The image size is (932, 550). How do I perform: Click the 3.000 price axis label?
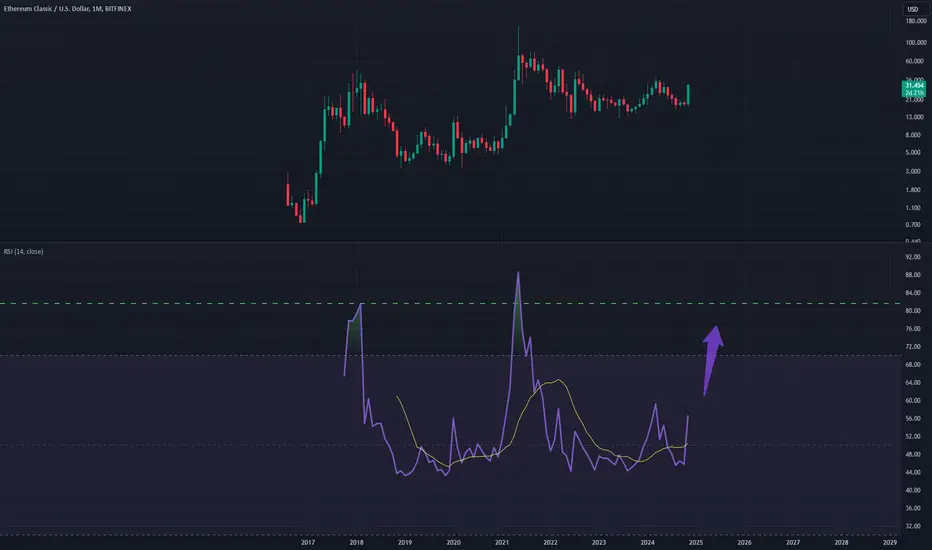[913, 172]
